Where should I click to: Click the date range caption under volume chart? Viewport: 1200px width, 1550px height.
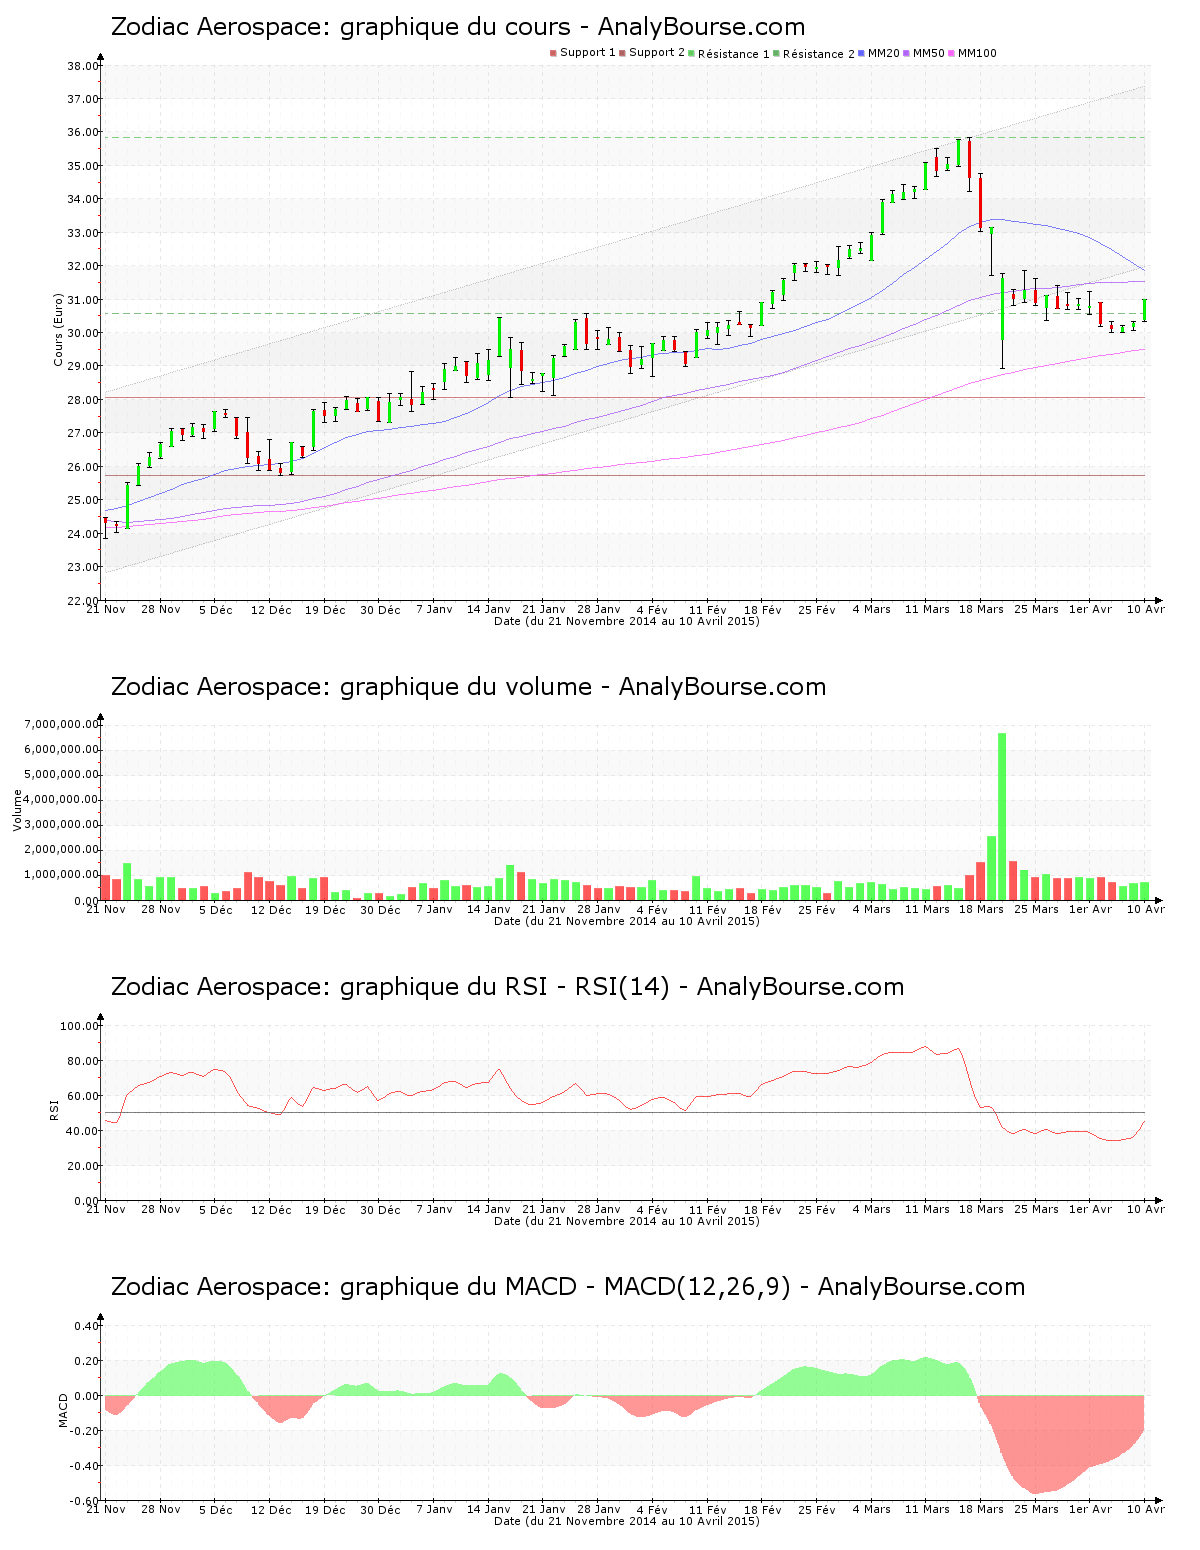[x=627, y=921]
